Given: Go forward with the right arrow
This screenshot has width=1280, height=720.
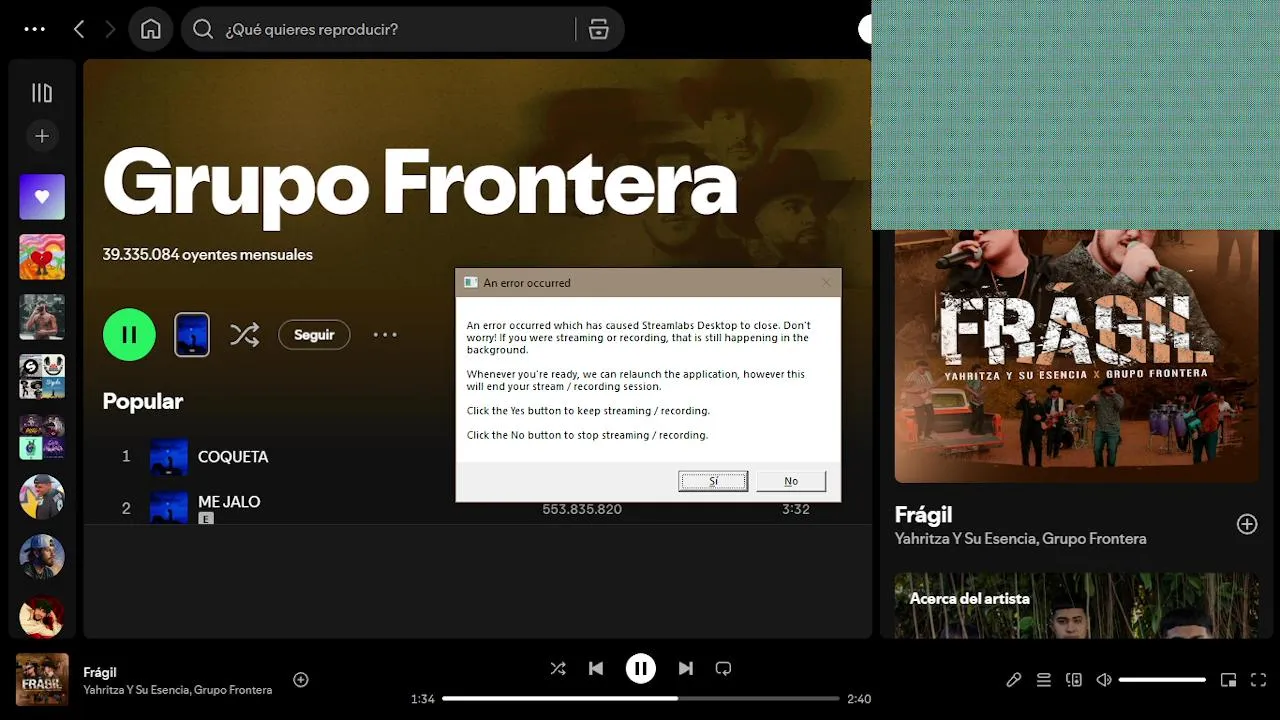Looking at the screenshot, I should tap(110, 29).
